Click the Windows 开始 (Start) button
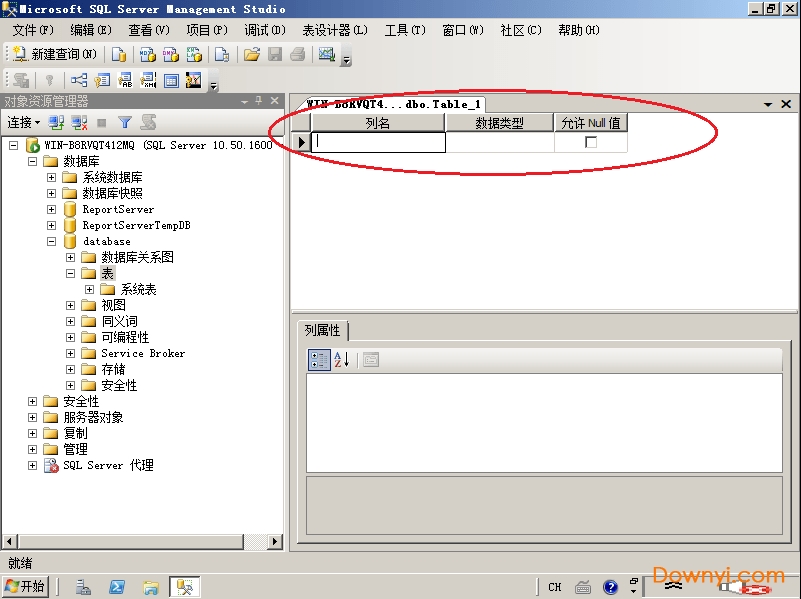801x599 pixels. point(25,586)
